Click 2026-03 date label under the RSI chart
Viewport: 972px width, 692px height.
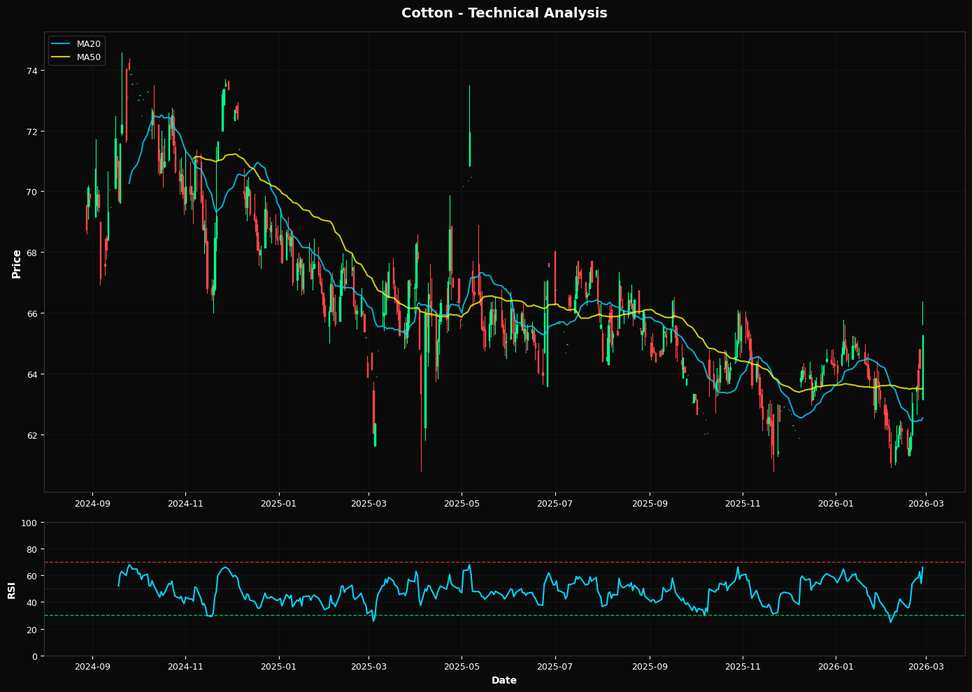[926, 667]
